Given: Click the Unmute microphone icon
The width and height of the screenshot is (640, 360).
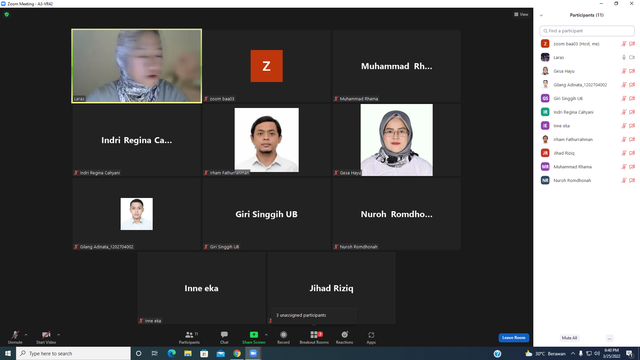Looking at the screenshot, I should [x=15, y=335].
